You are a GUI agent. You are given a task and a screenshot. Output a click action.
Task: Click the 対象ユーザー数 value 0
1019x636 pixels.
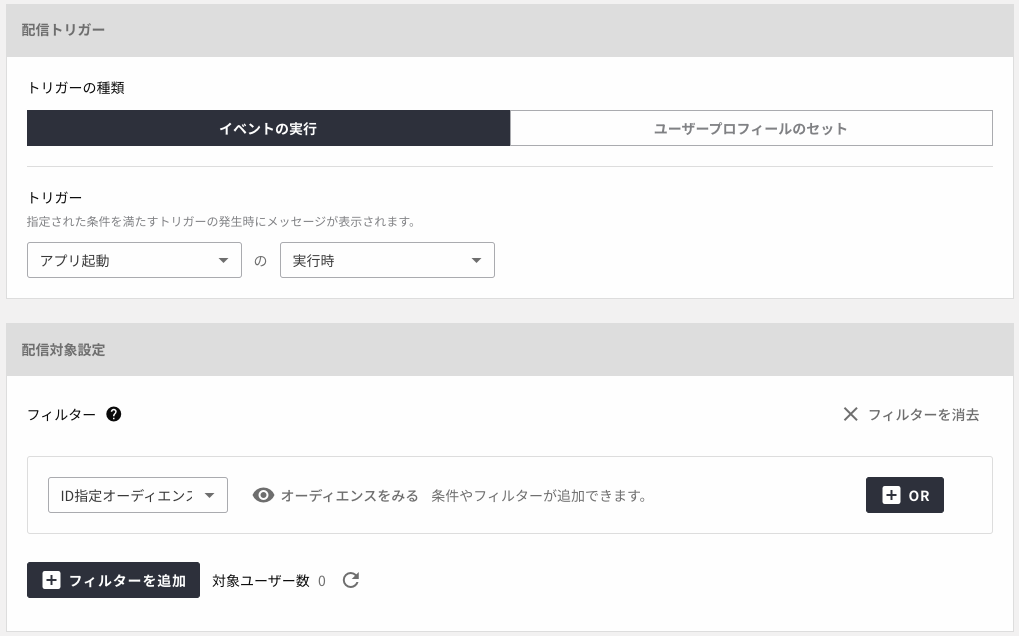tap(322, 581)
